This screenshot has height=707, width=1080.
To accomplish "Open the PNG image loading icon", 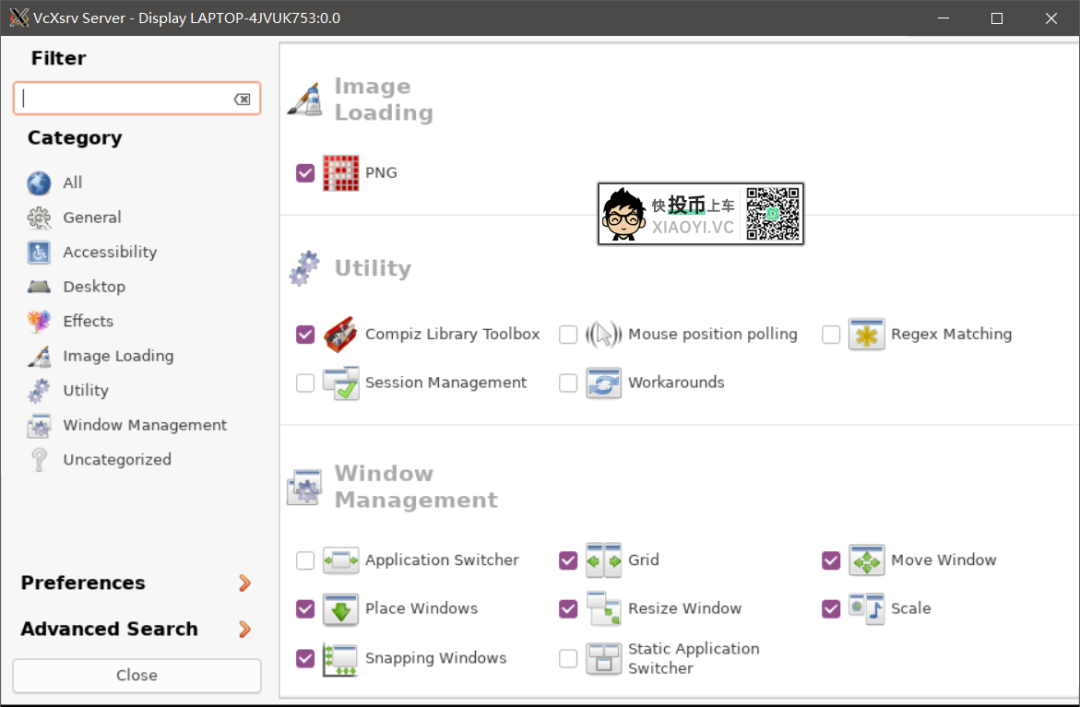I will 341,173.
